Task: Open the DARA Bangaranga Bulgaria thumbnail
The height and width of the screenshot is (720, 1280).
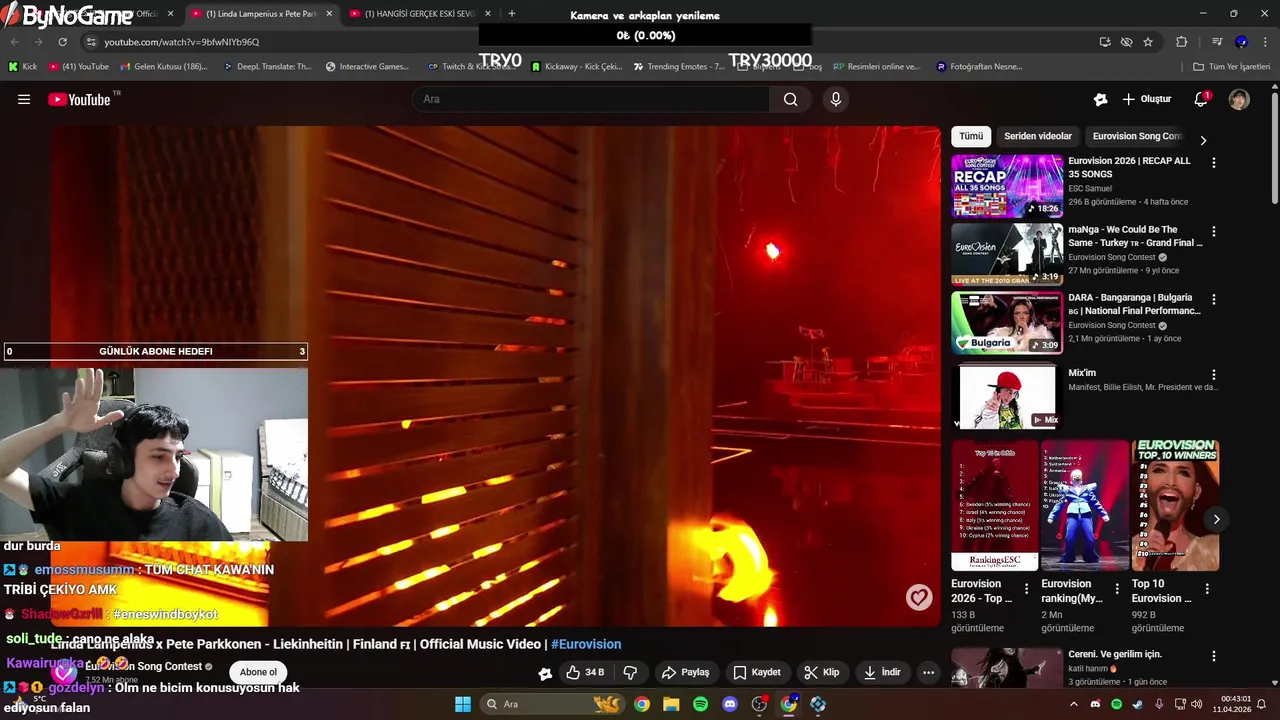Action: 1007,323
